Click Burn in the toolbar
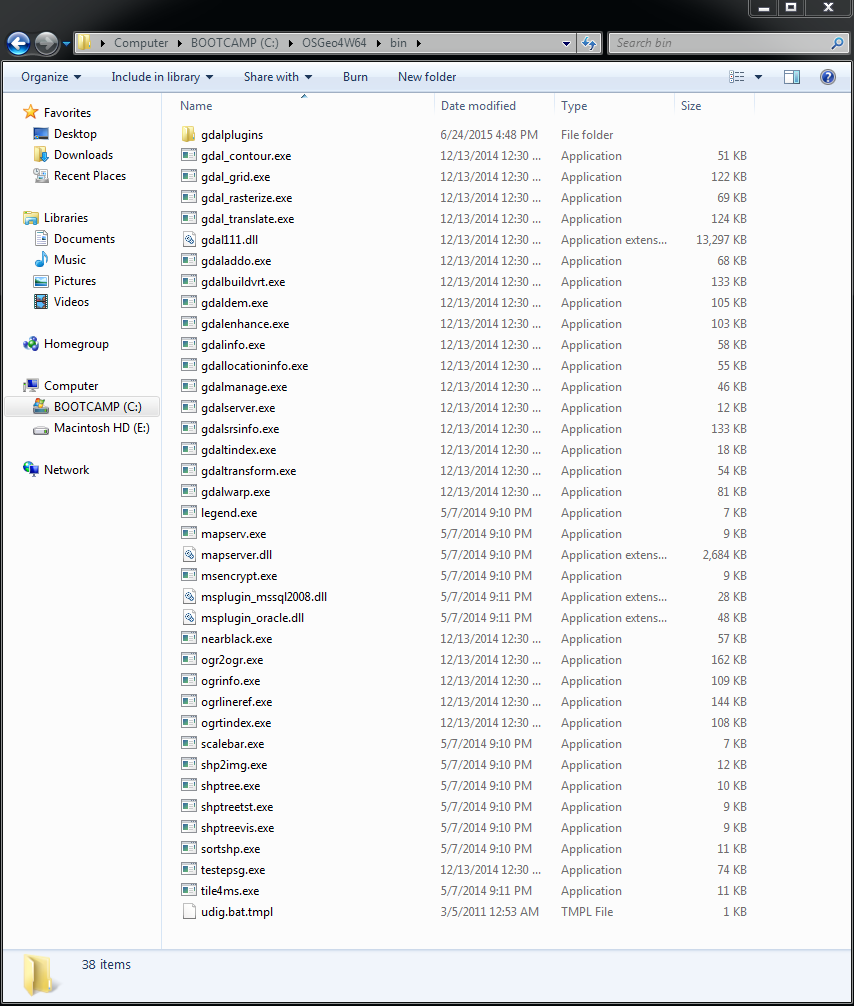Image resolution: width=854 pixels, height=1006 pixels. click(355, 77)
